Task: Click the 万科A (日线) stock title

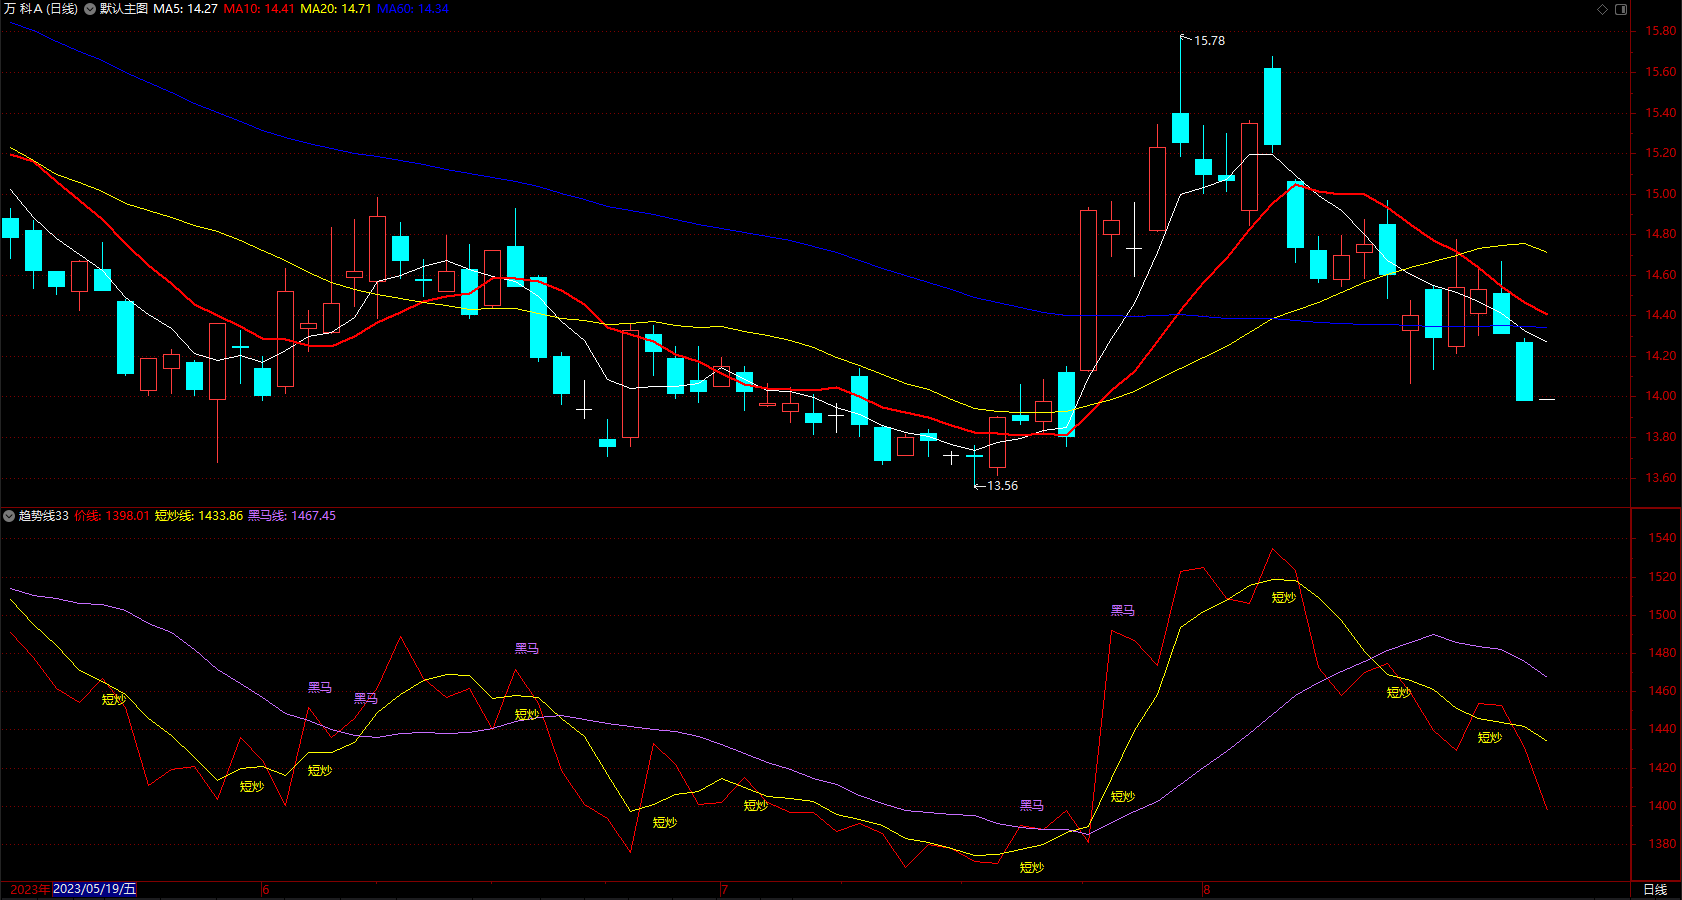Action: (41, 9)
